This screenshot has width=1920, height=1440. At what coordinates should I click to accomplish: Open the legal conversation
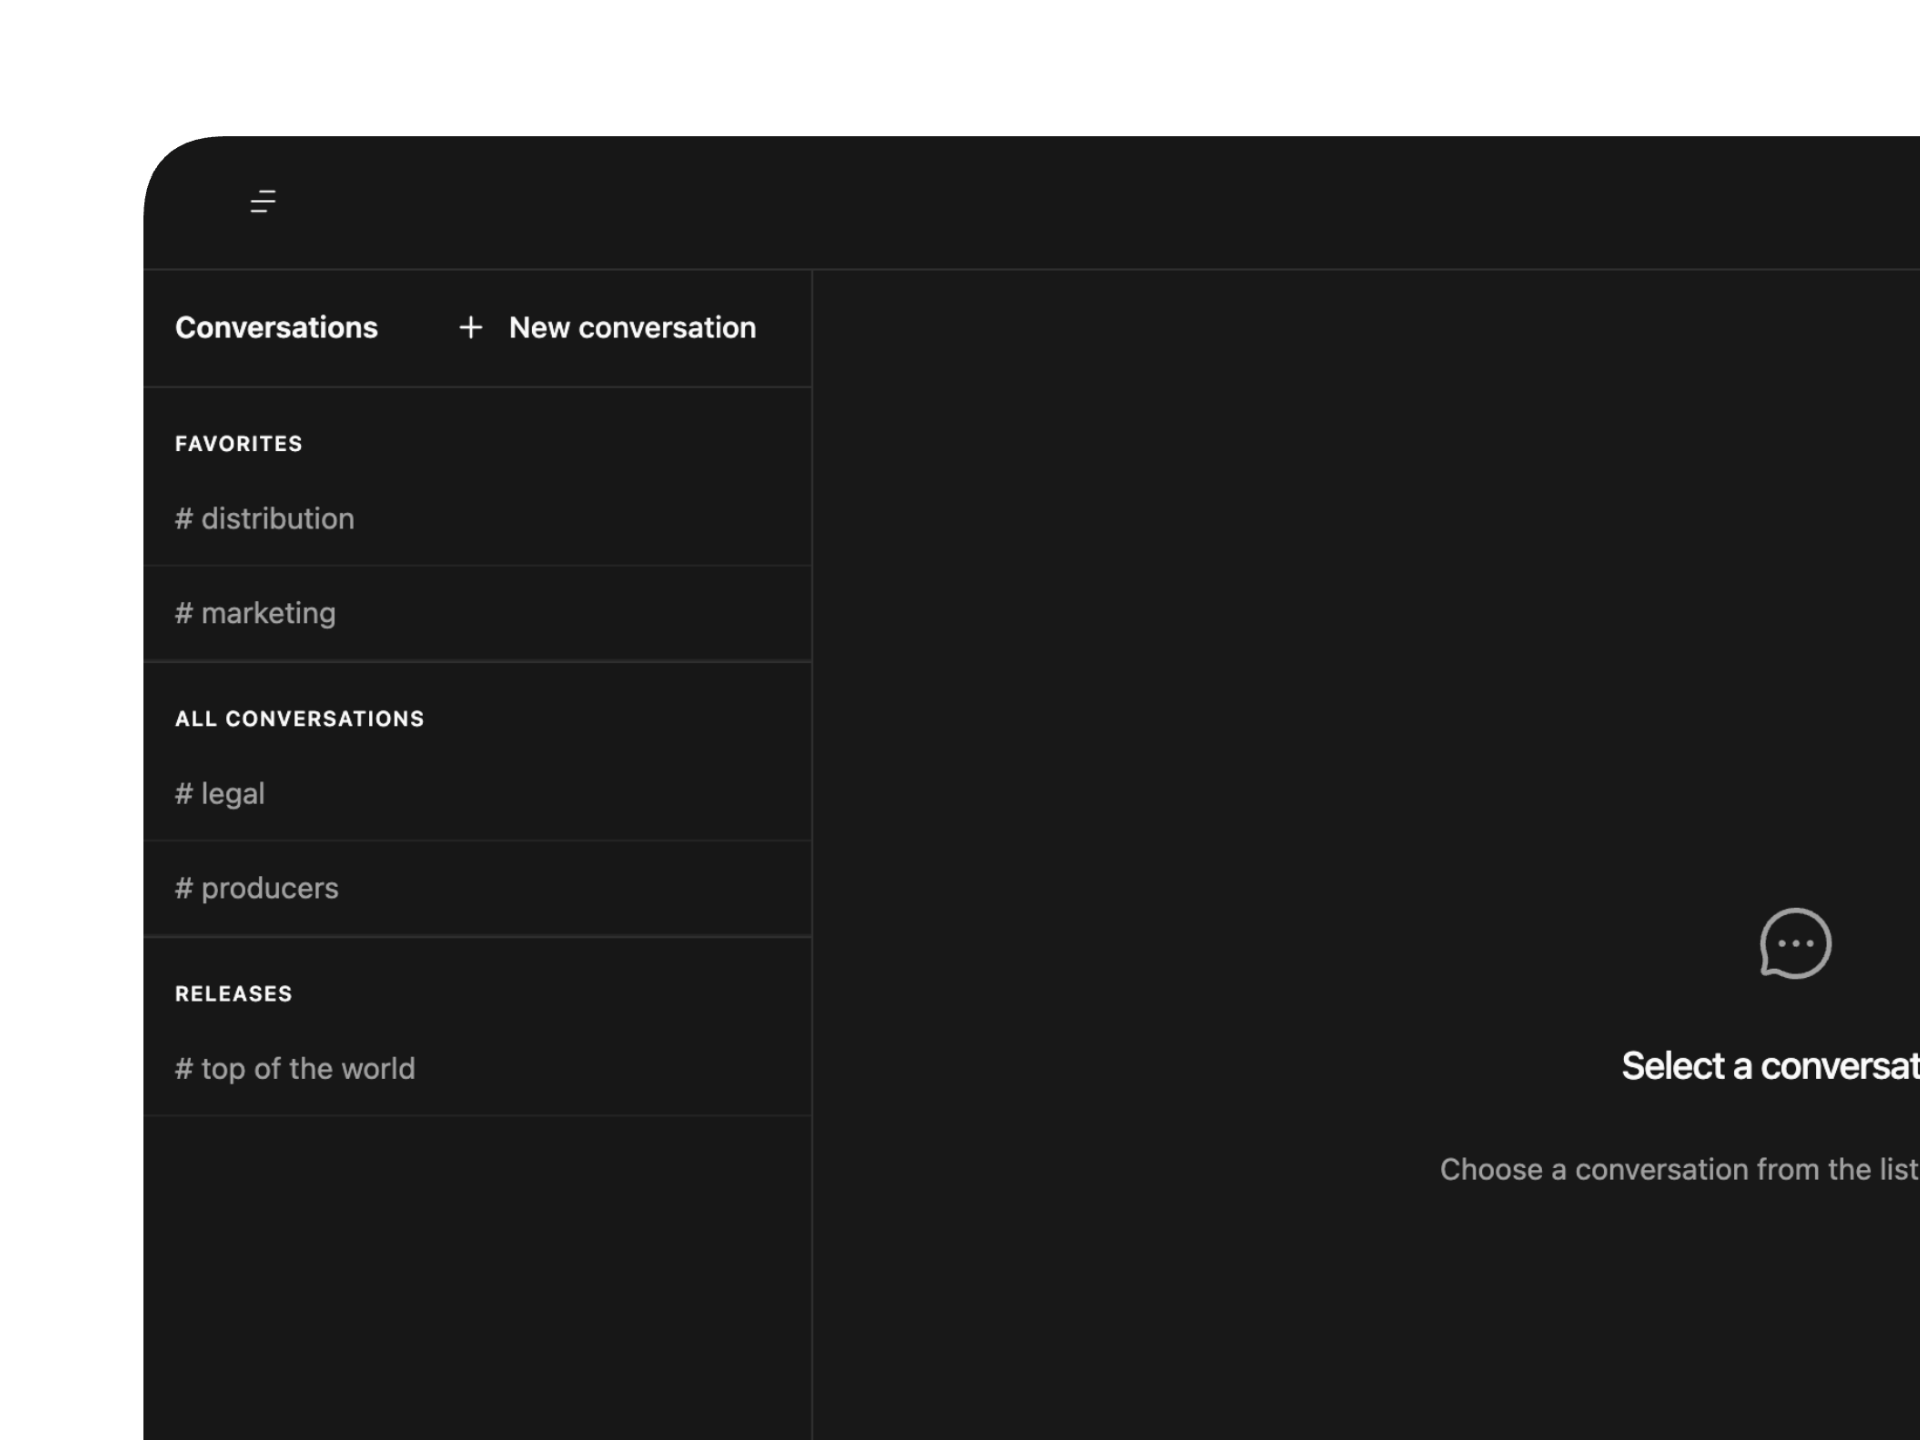(x=233, y=794)
